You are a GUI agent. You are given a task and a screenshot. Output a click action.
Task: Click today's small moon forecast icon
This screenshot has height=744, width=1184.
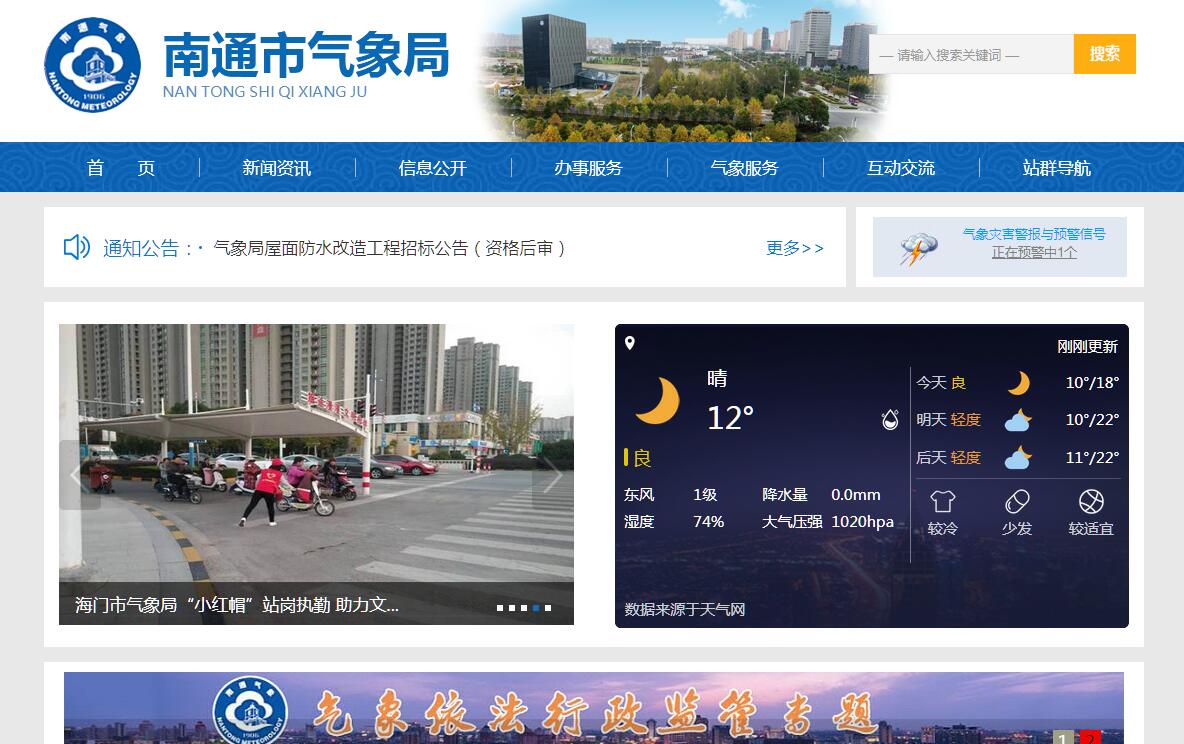tap(1018, 383)
